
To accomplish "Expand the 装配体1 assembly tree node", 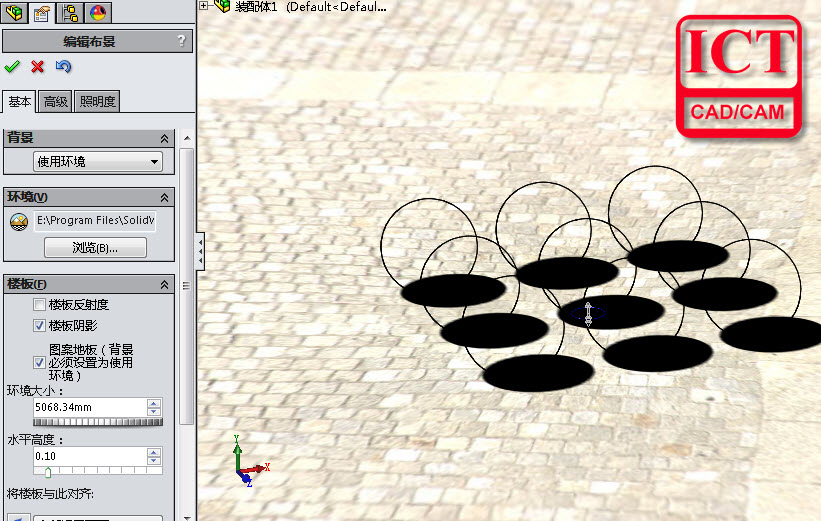I will pos(204,6).
